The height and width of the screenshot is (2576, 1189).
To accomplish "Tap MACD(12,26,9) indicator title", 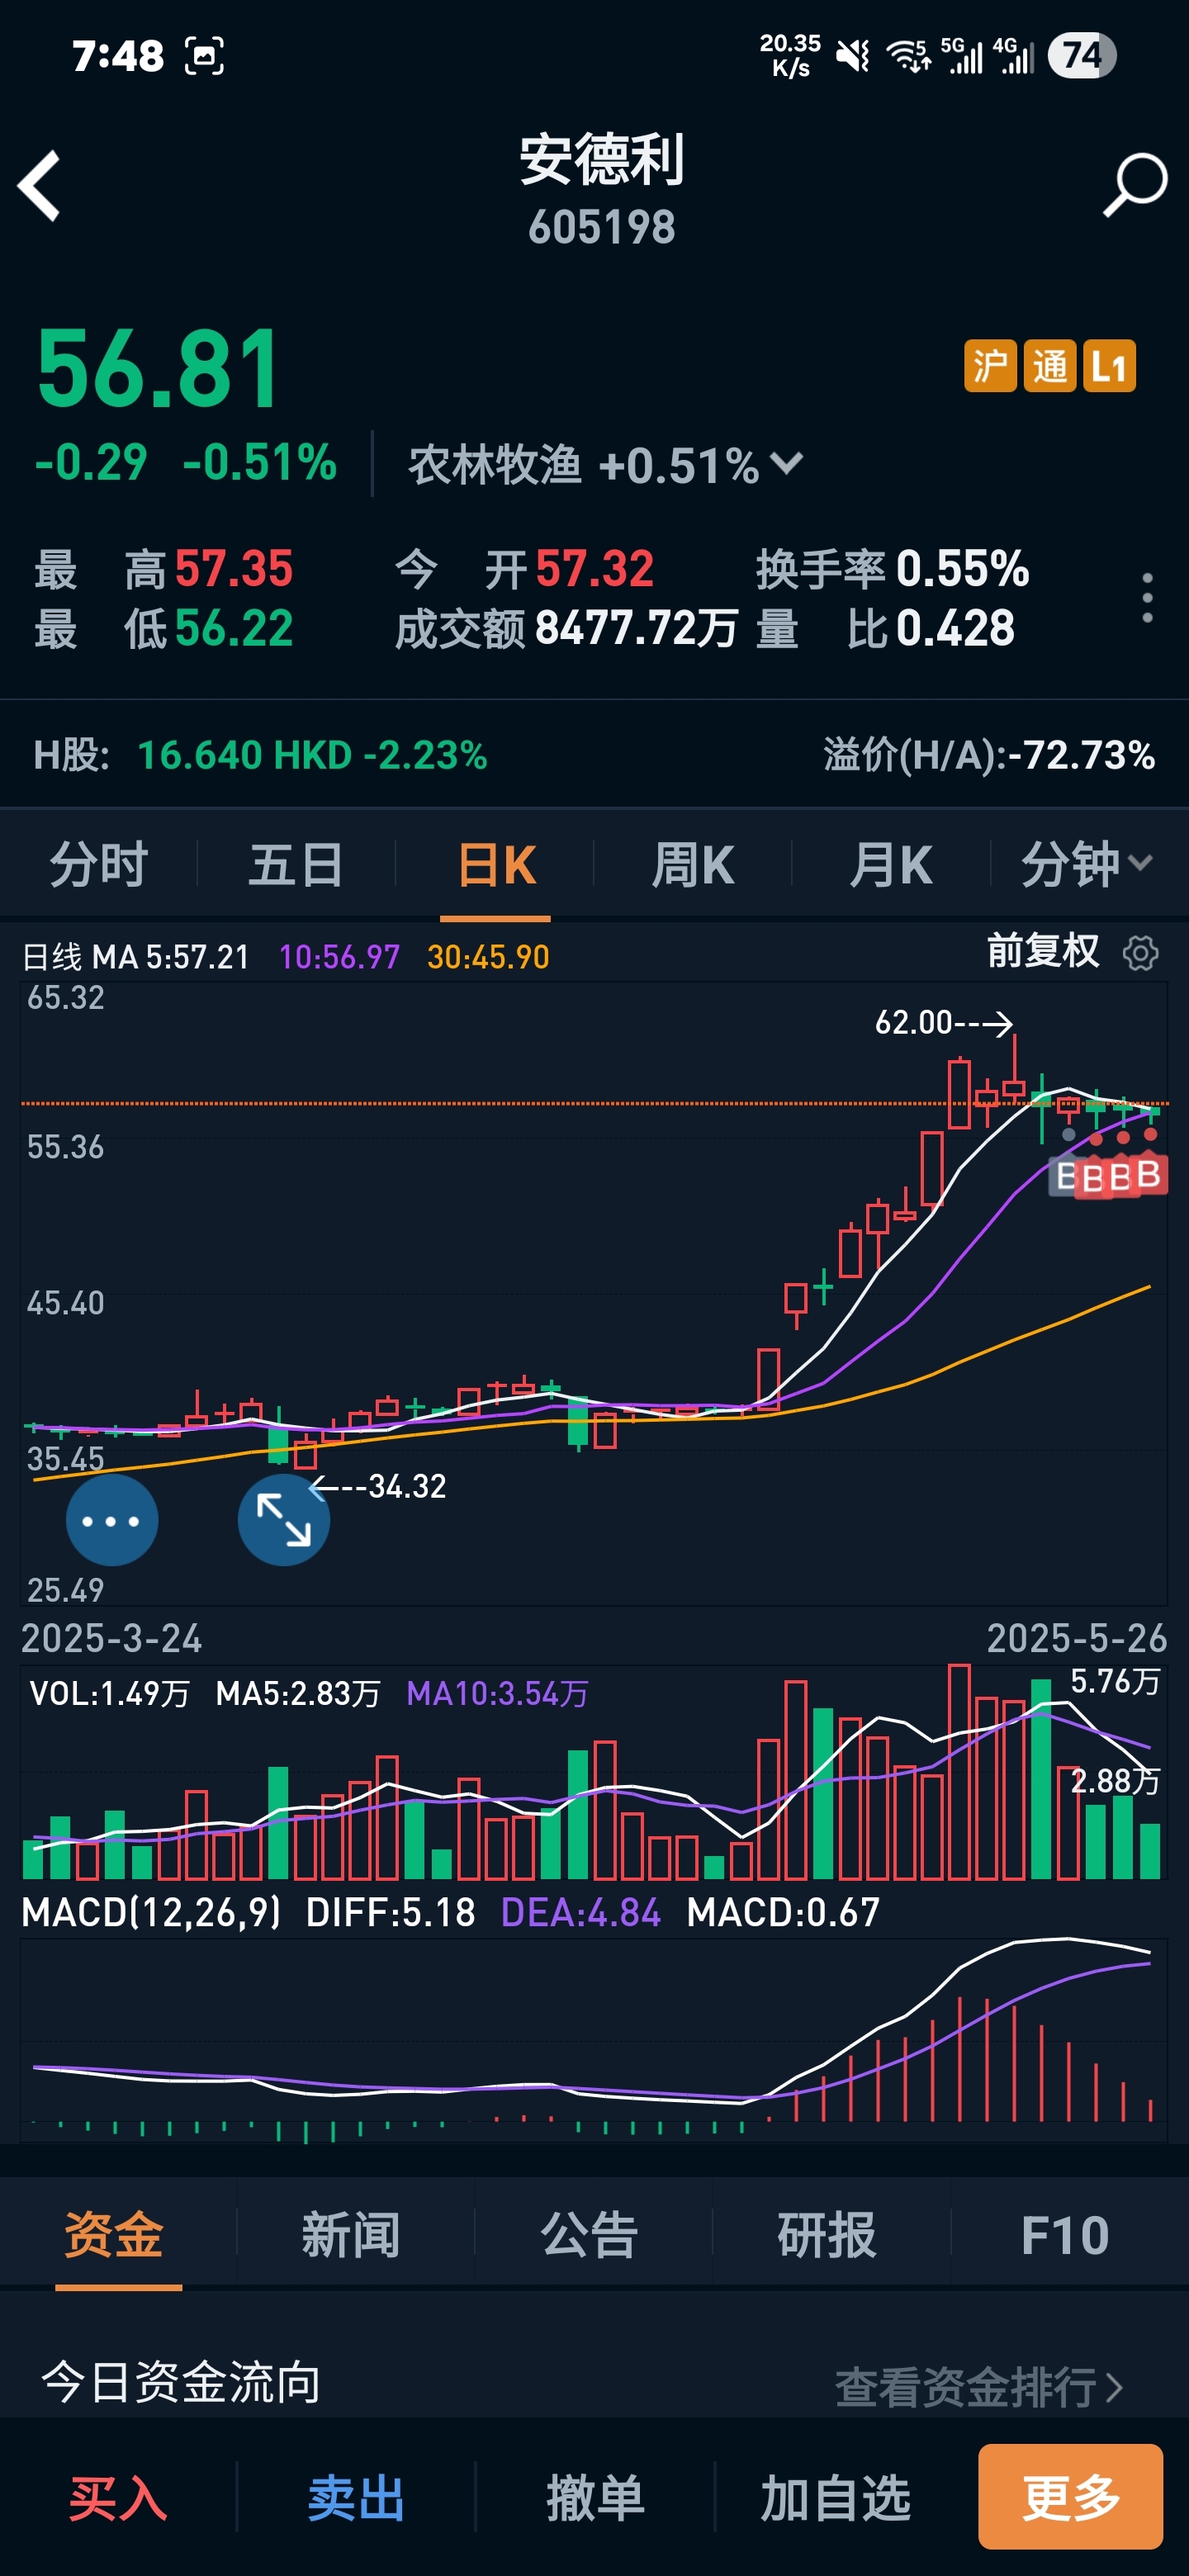I will (x=151, y=1912).
